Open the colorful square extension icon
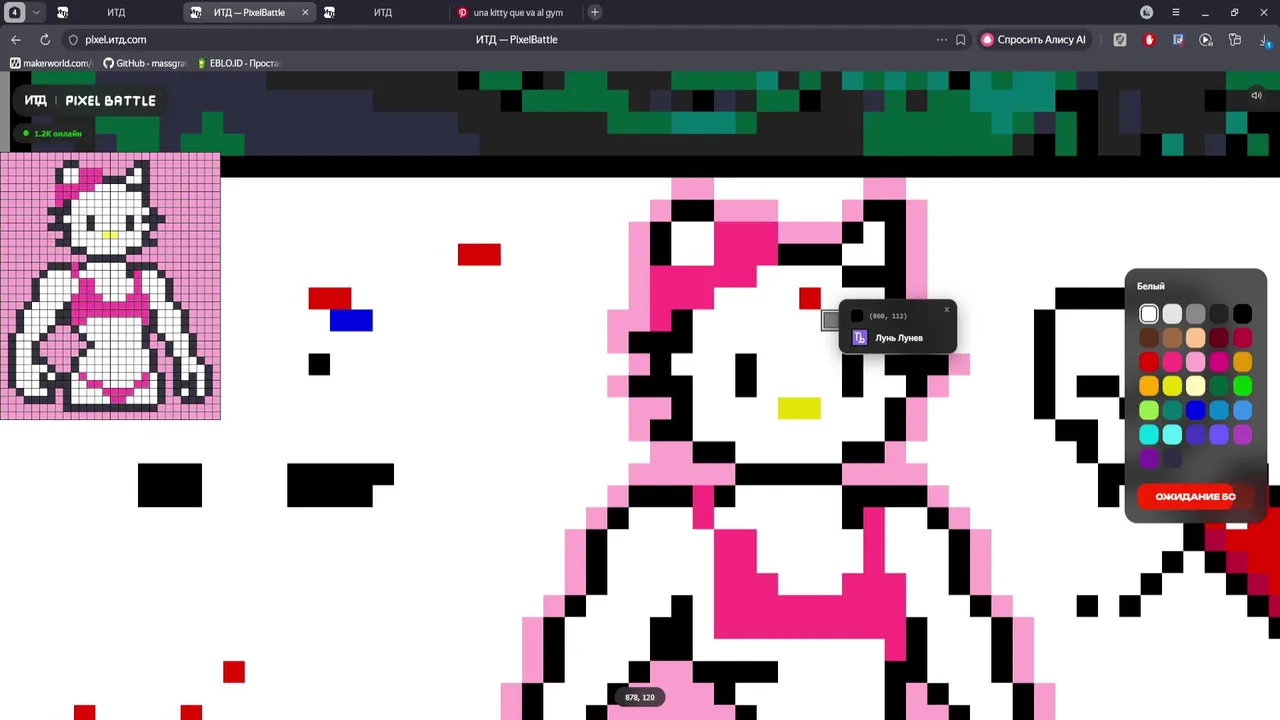 pyautogui.click(x=1178, y=40)
